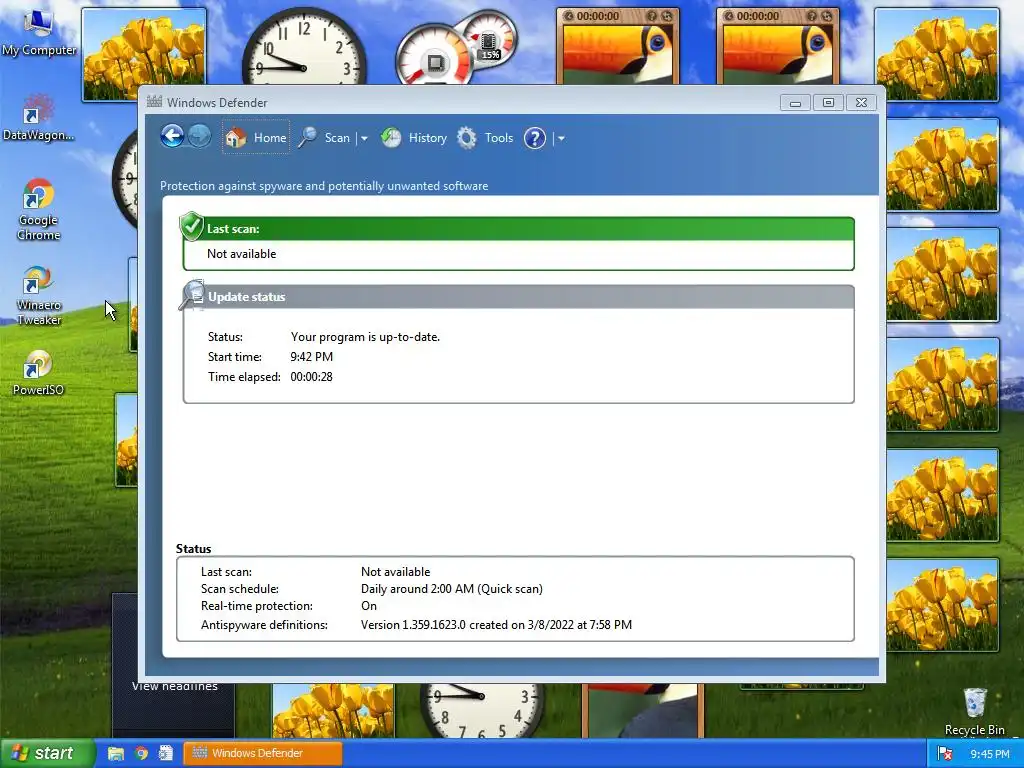This screenshot has height=768, width=1024.
Task: Select the My Computer desktop icon
Action: pyautogui.click(x=39, y=33)
